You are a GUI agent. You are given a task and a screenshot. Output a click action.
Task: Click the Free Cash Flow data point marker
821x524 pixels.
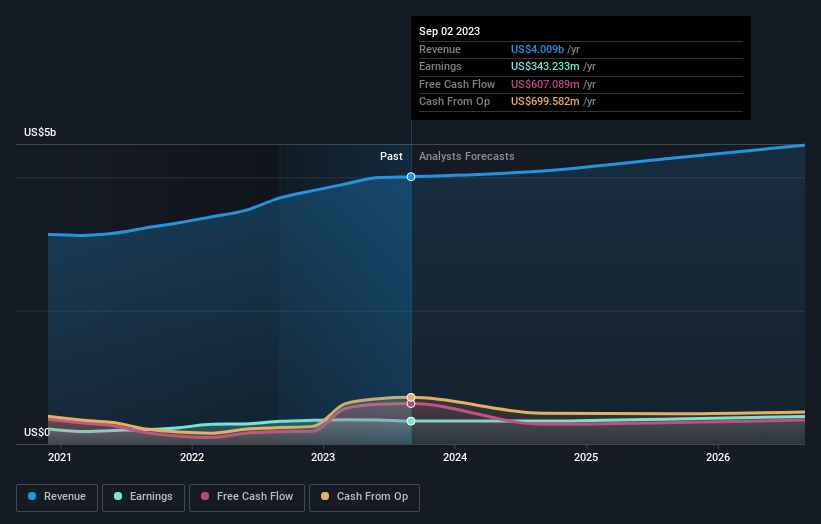pyautogui.click(x=411, y=404)
